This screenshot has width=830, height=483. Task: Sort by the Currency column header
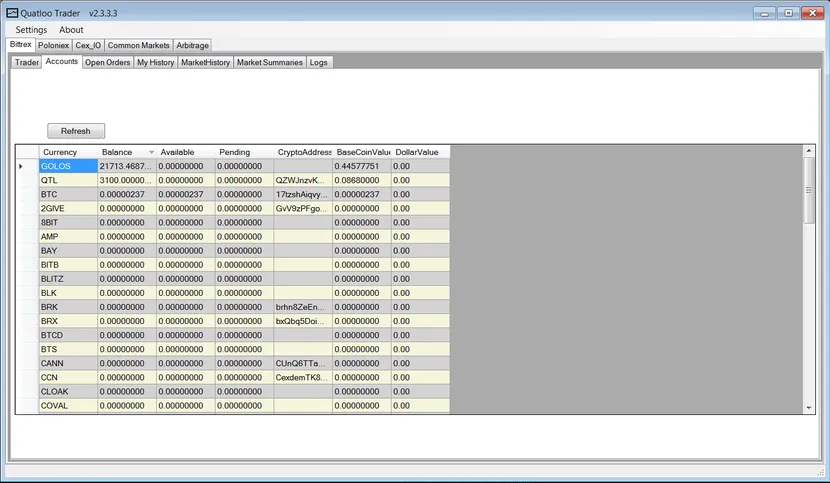coord(68,152)
